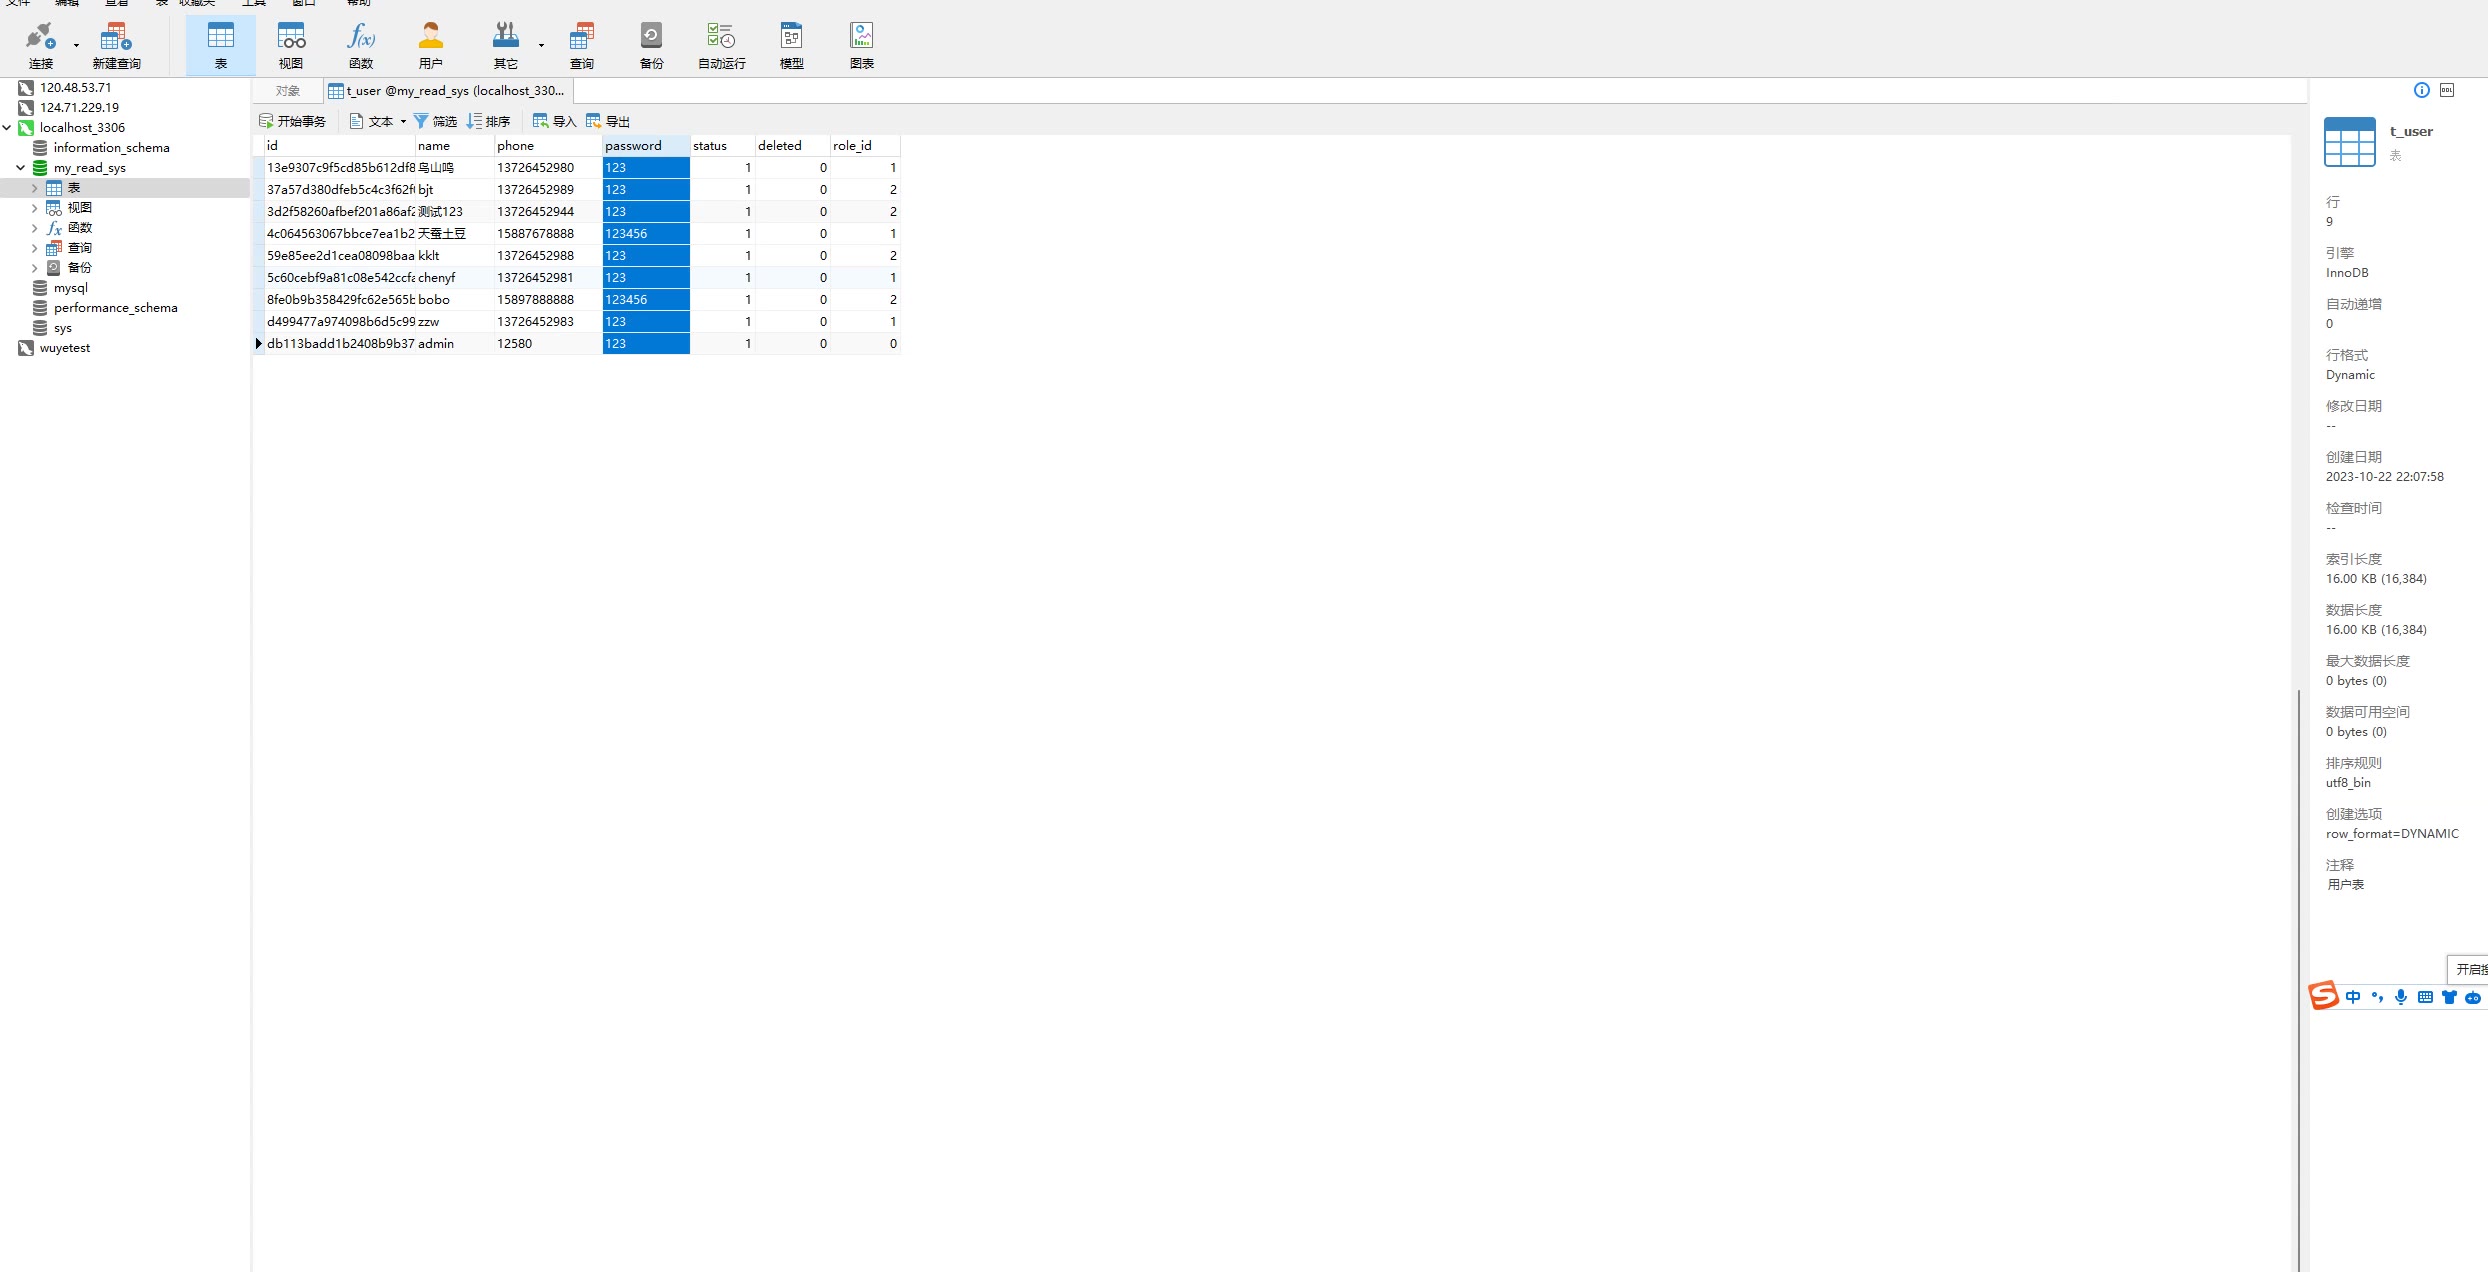This screenshot has height=1272, width=2488.
Task: Click the id column header
Action: coord(340,146)
